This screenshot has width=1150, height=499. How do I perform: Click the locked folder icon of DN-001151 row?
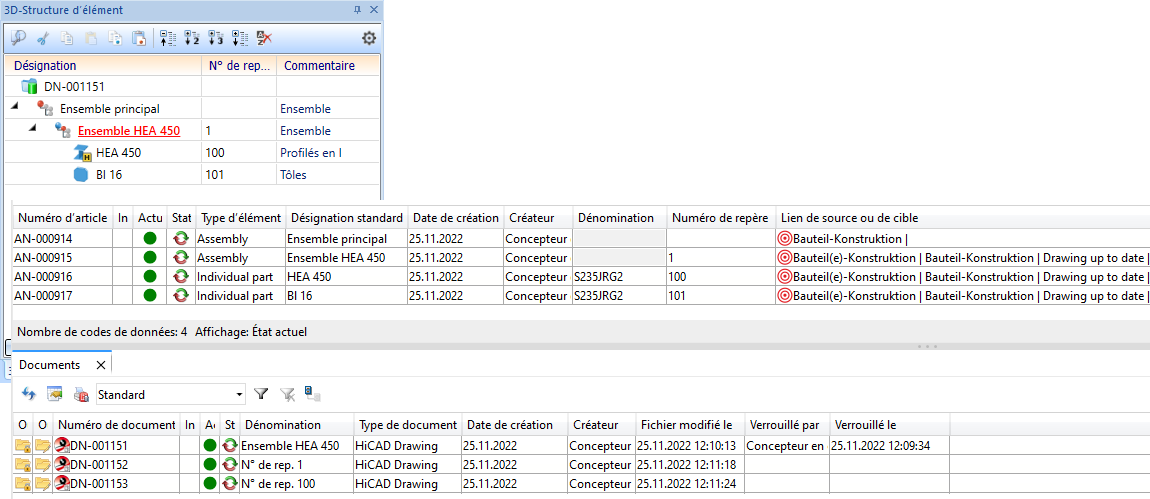click(23, 445)
